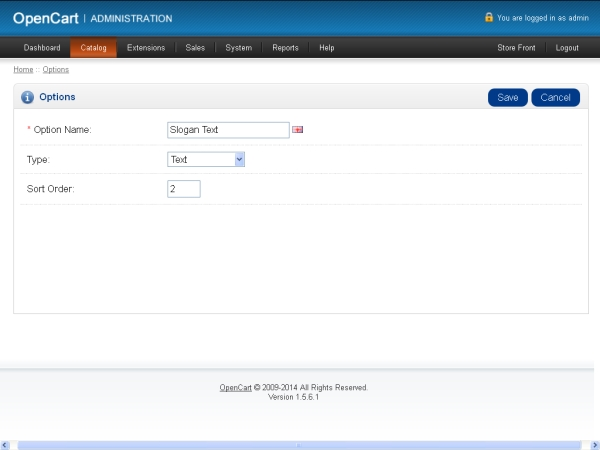The height and width of the screenshot is (450, 600).
Task: Open the Sales menu
Action: click(195, 48)
